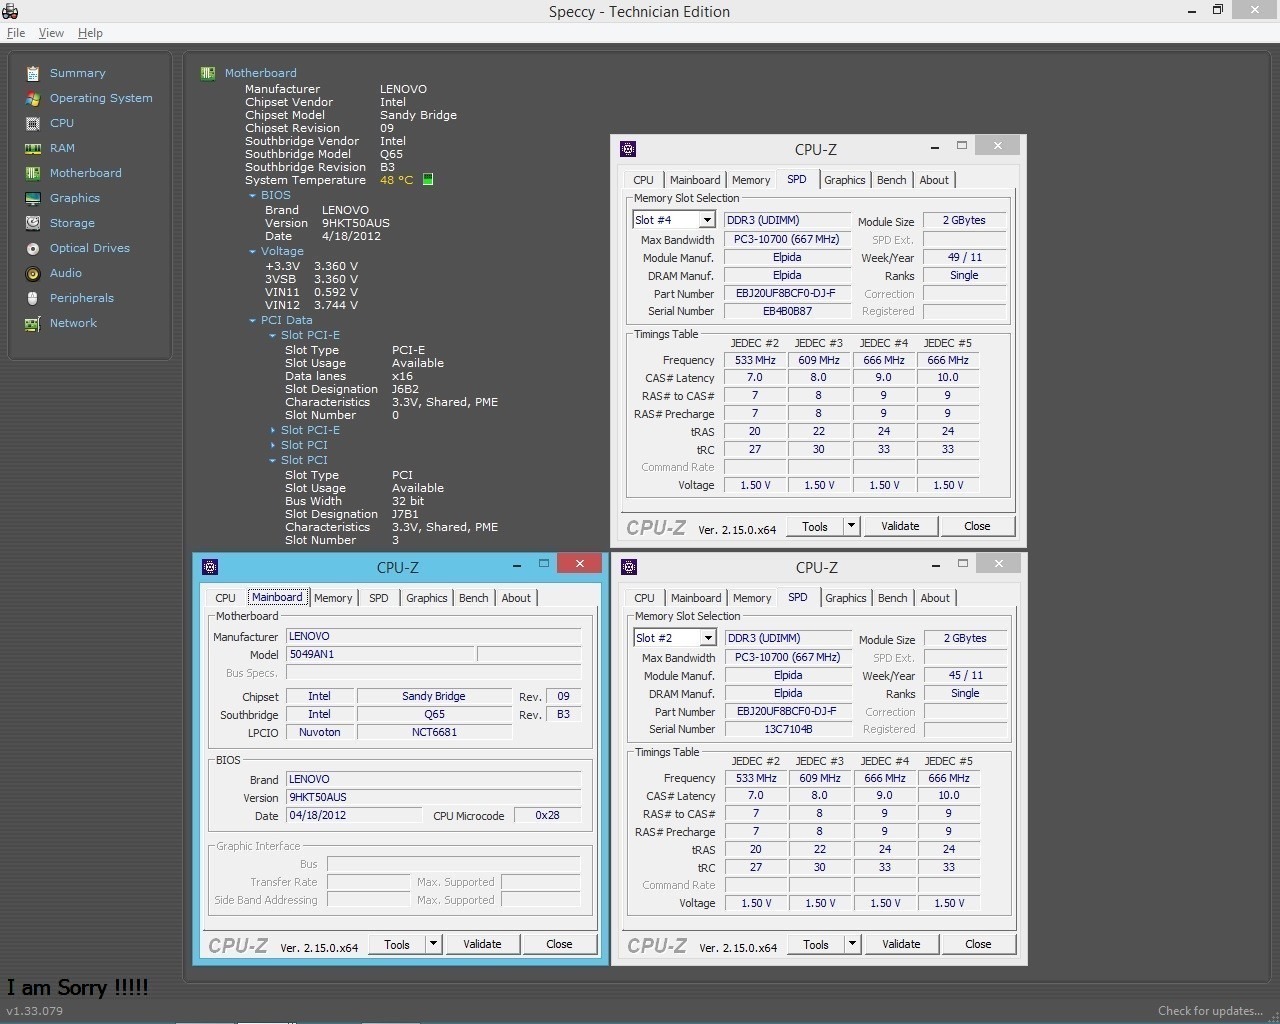Open the Slot #4 memory slot dropdown
Screen dimensions: 1280x1024
pos(707,220)
